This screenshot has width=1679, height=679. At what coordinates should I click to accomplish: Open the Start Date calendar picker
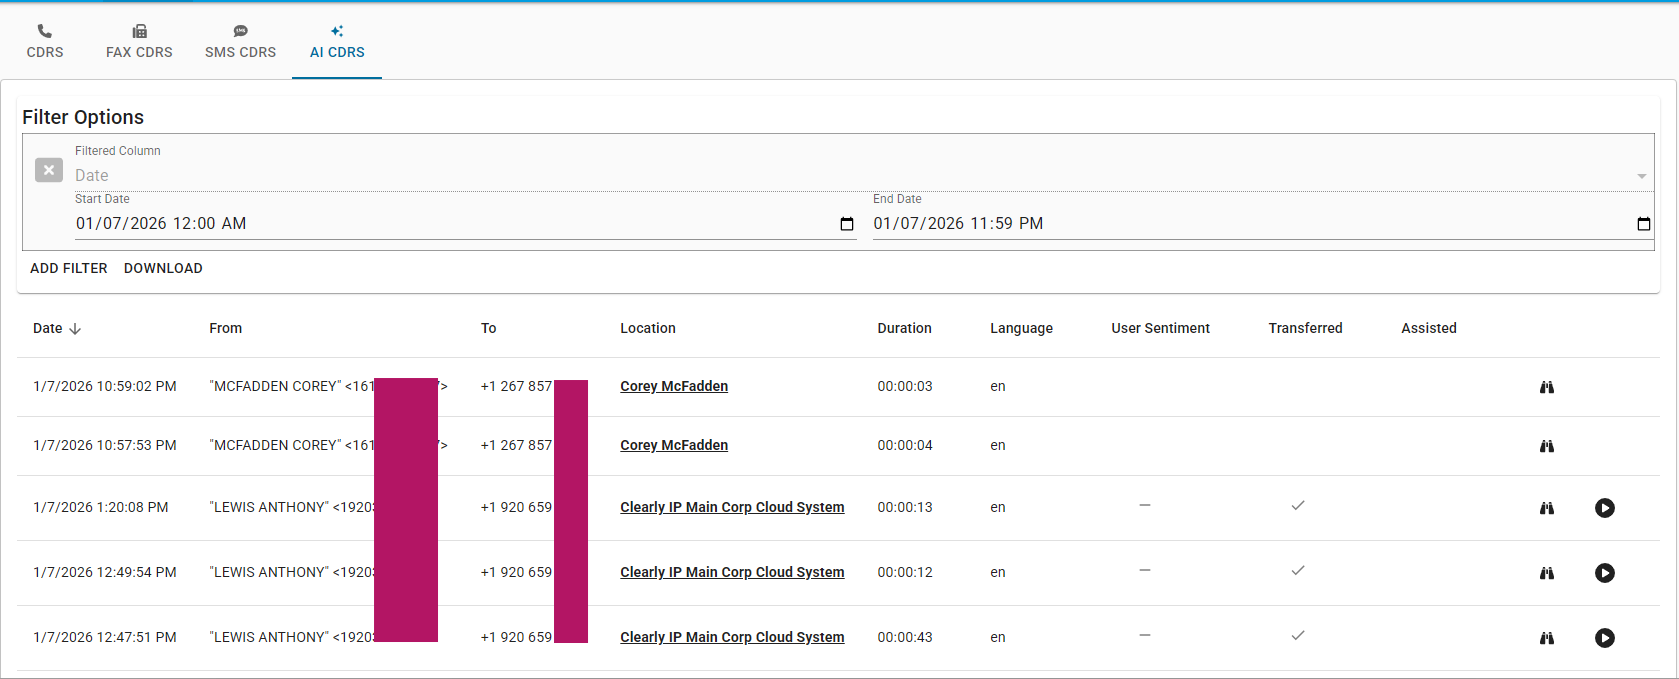tap(846, 224)
